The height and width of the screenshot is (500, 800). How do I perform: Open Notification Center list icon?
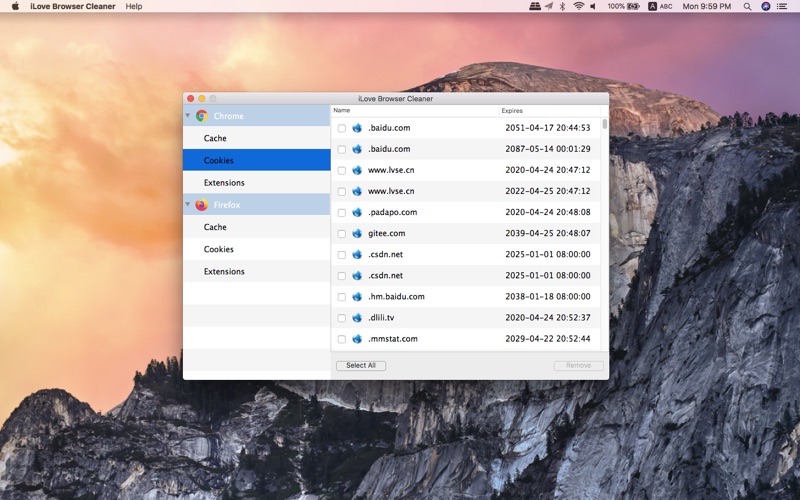pyautogui.click(x=782, y=6)
